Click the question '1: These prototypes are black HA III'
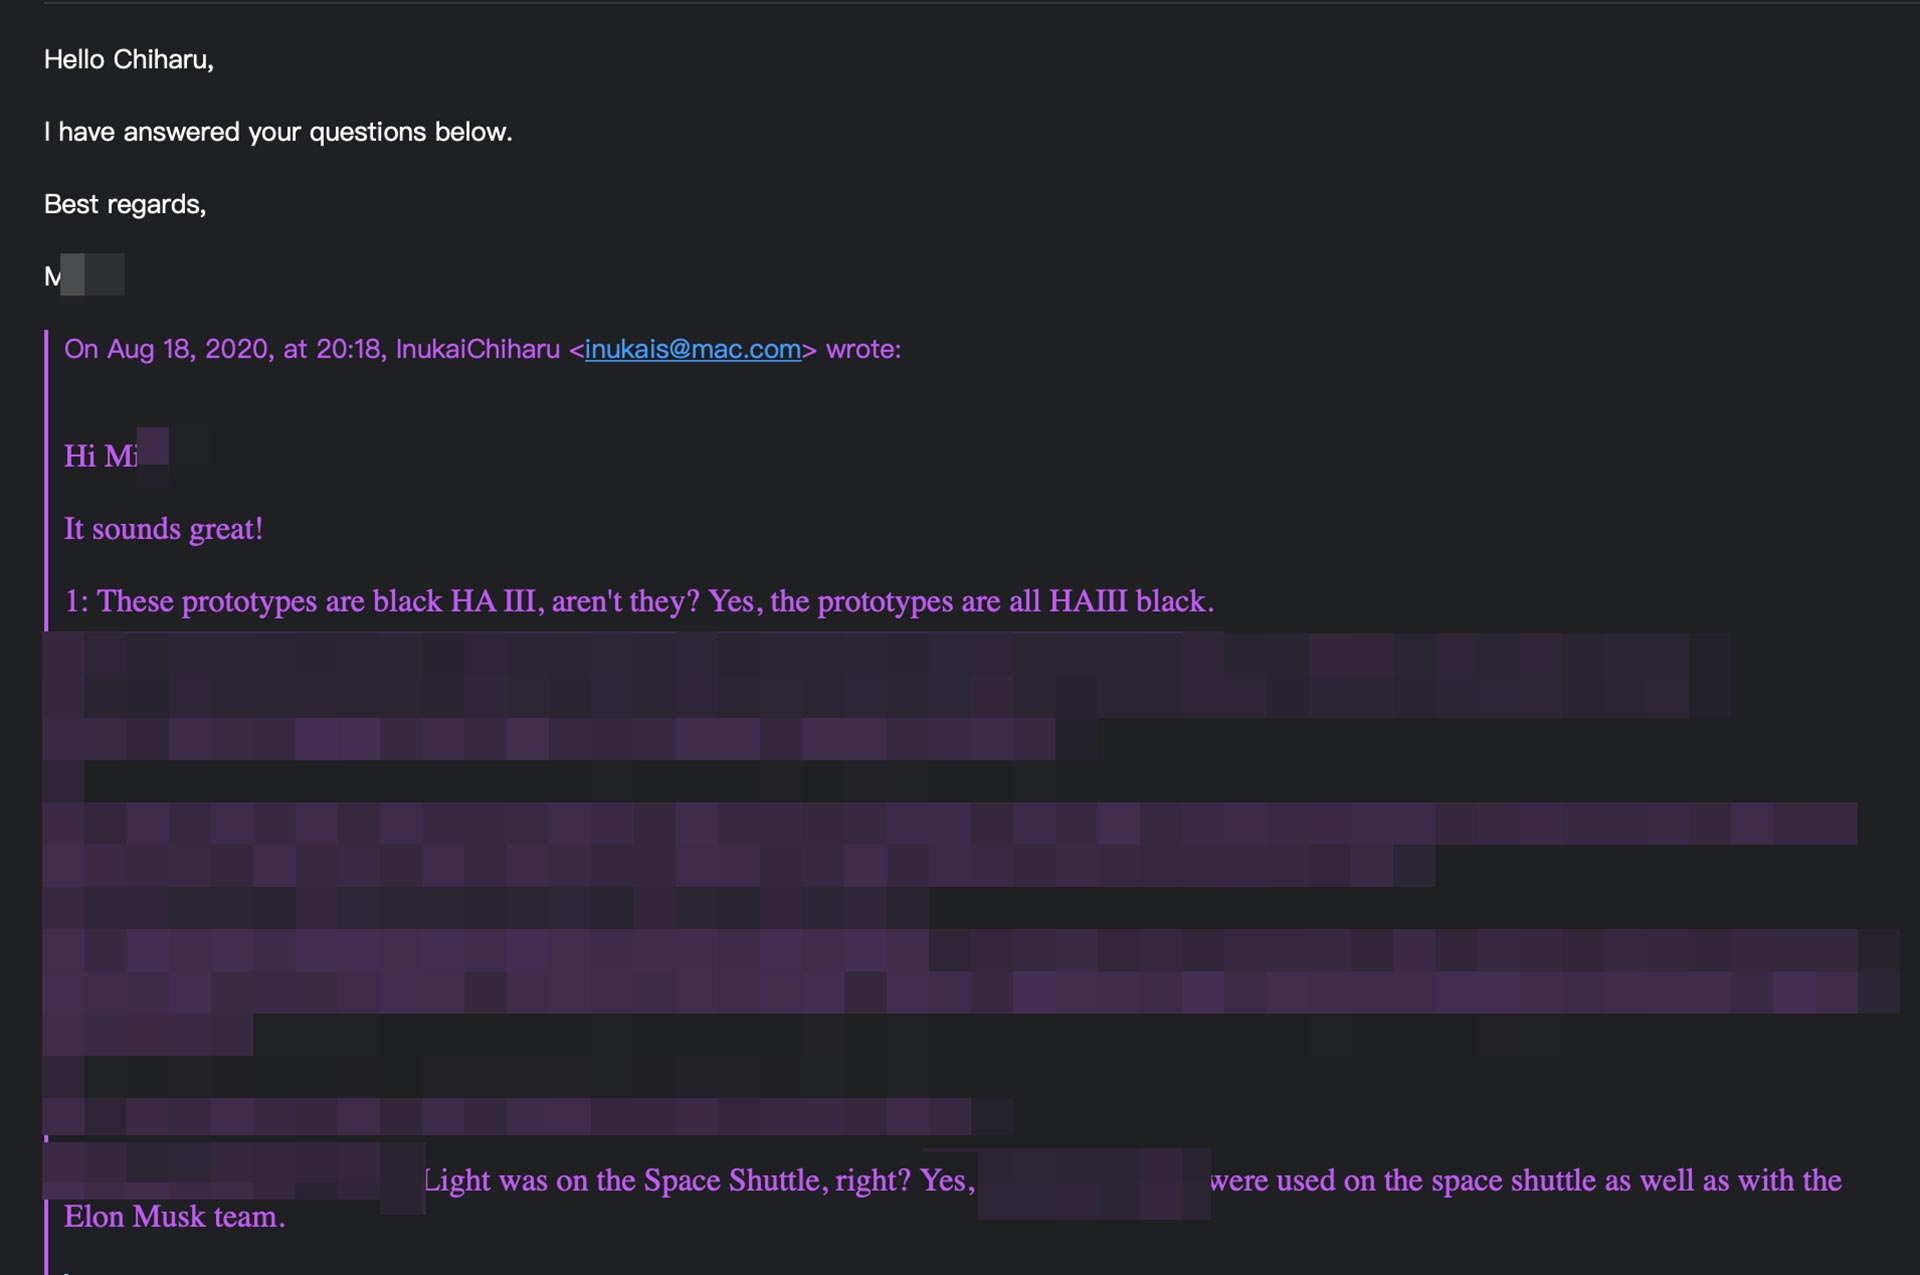 300,601
